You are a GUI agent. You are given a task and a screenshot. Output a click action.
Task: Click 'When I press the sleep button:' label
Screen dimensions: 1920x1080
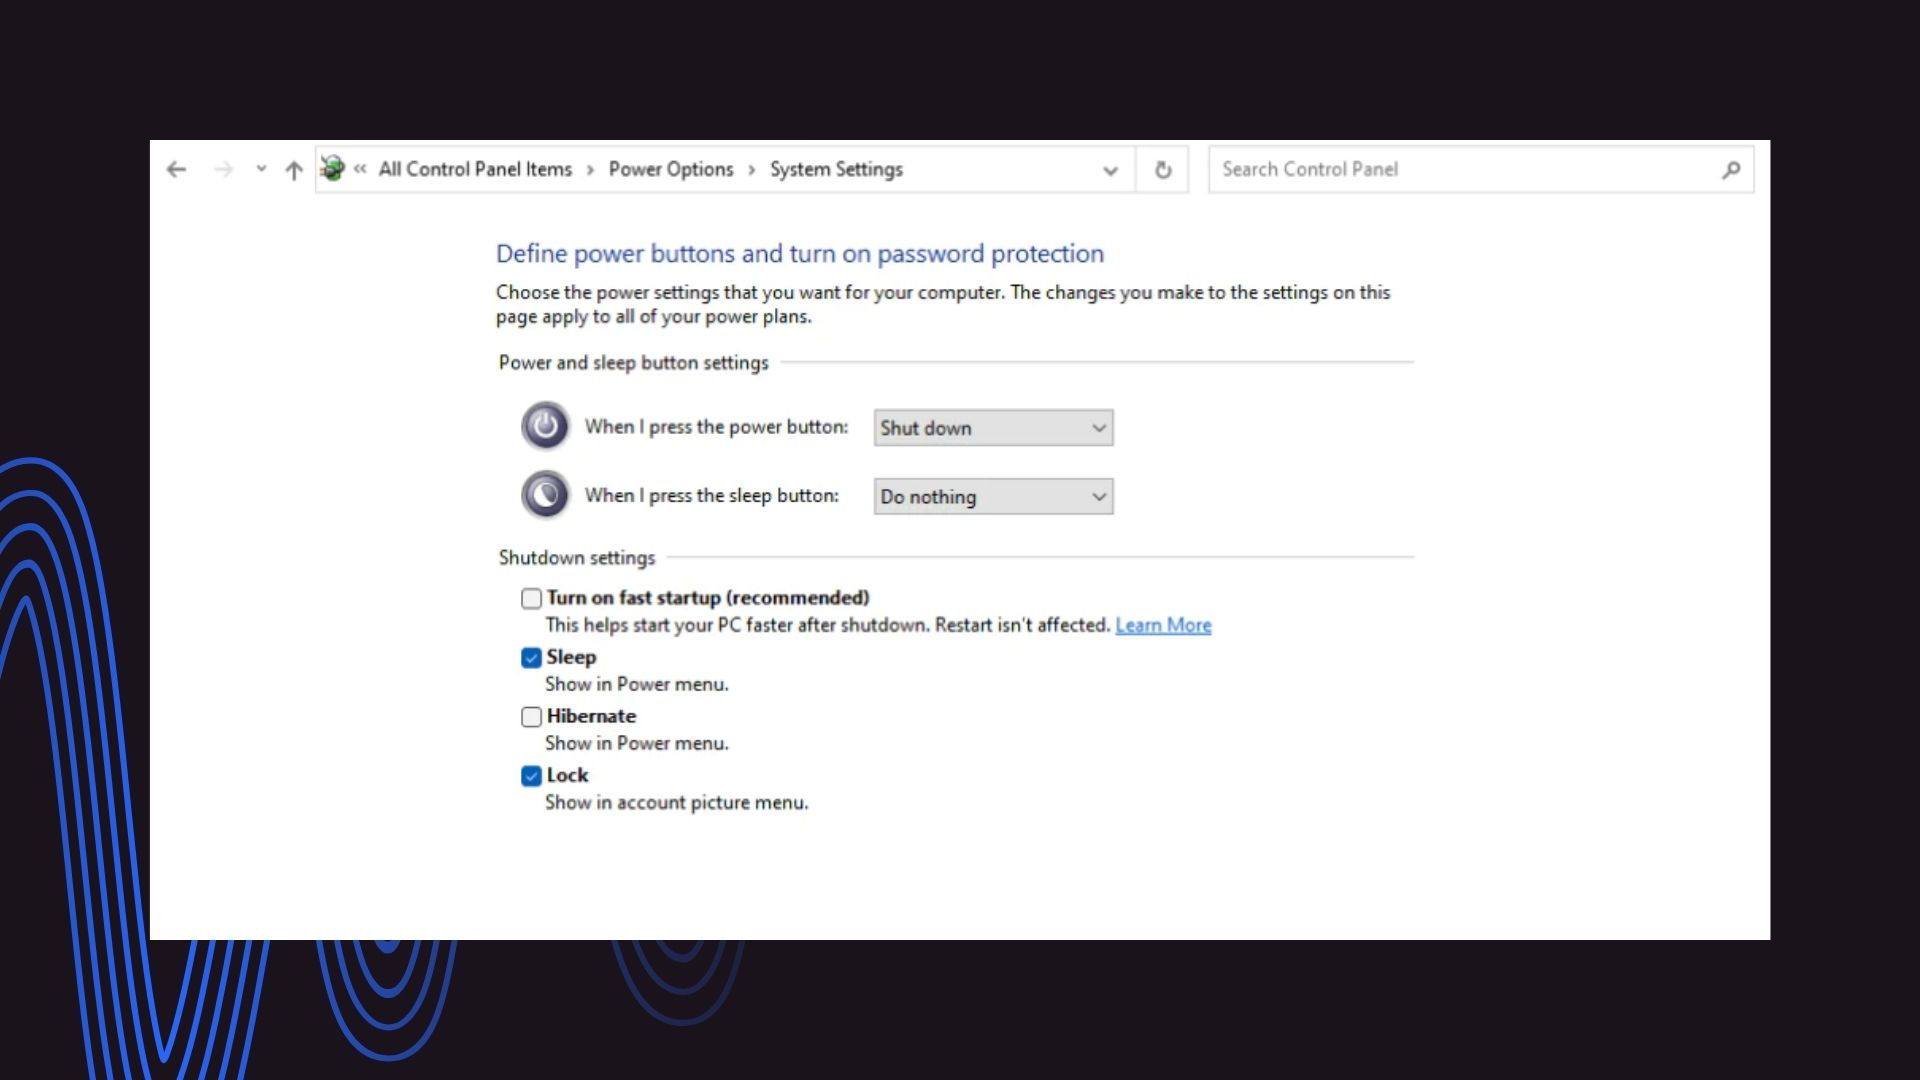[711, 495]
